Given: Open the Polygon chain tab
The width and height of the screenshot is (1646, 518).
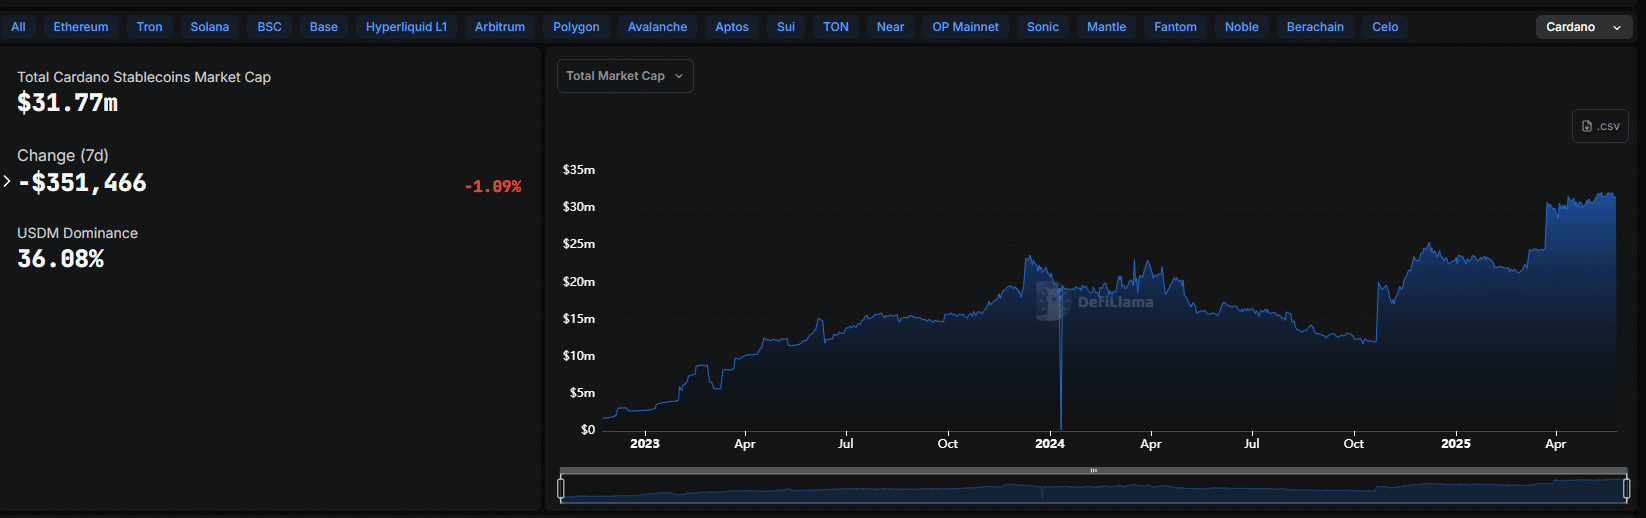Looking at the screenshot, I should click(x=577, y=27).
